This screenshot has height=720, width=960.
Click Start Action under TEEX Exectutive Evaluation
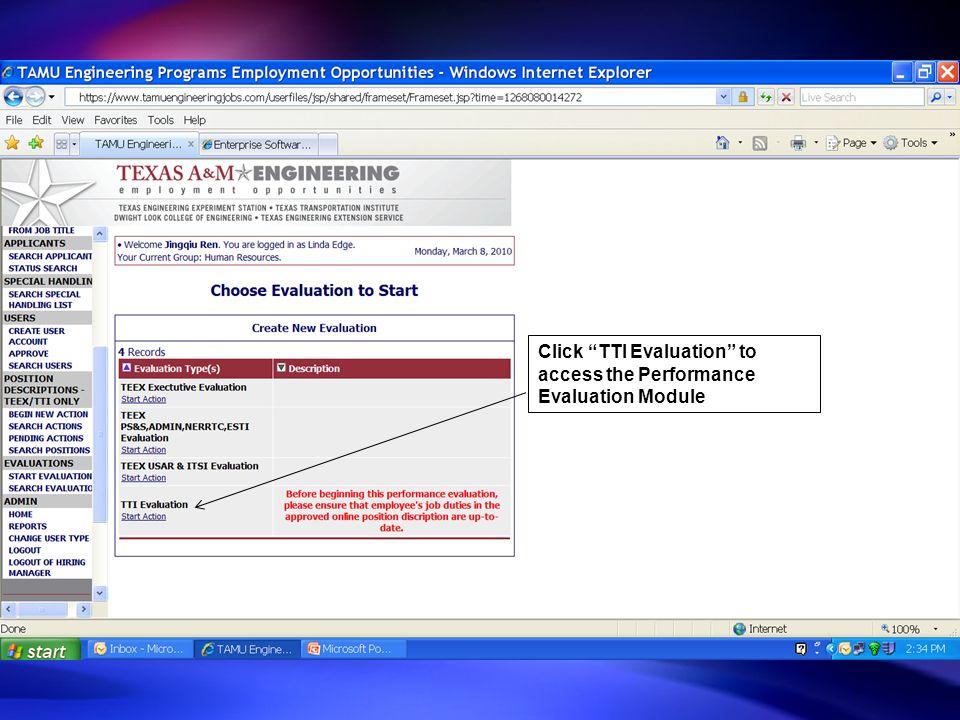click(143, 399)
